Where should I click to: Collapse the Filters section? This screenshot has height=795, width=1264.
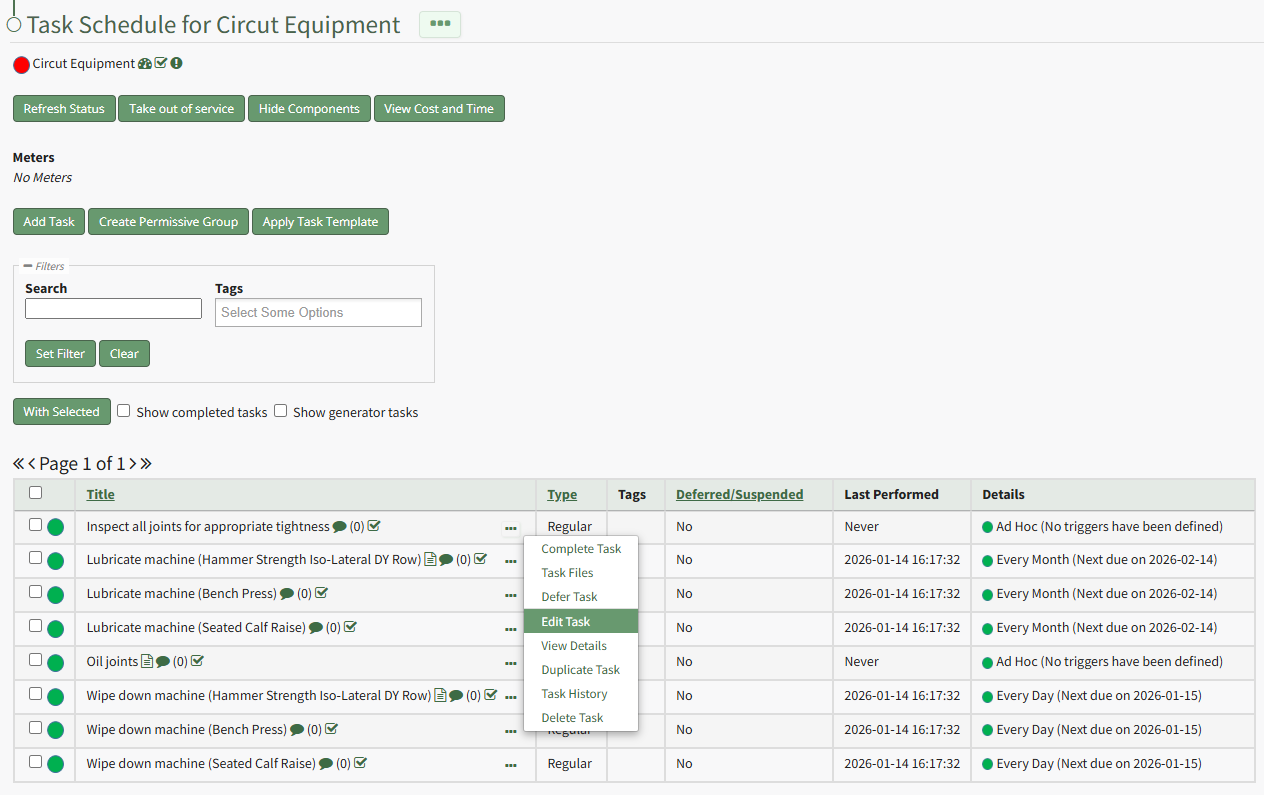(28, 266)
